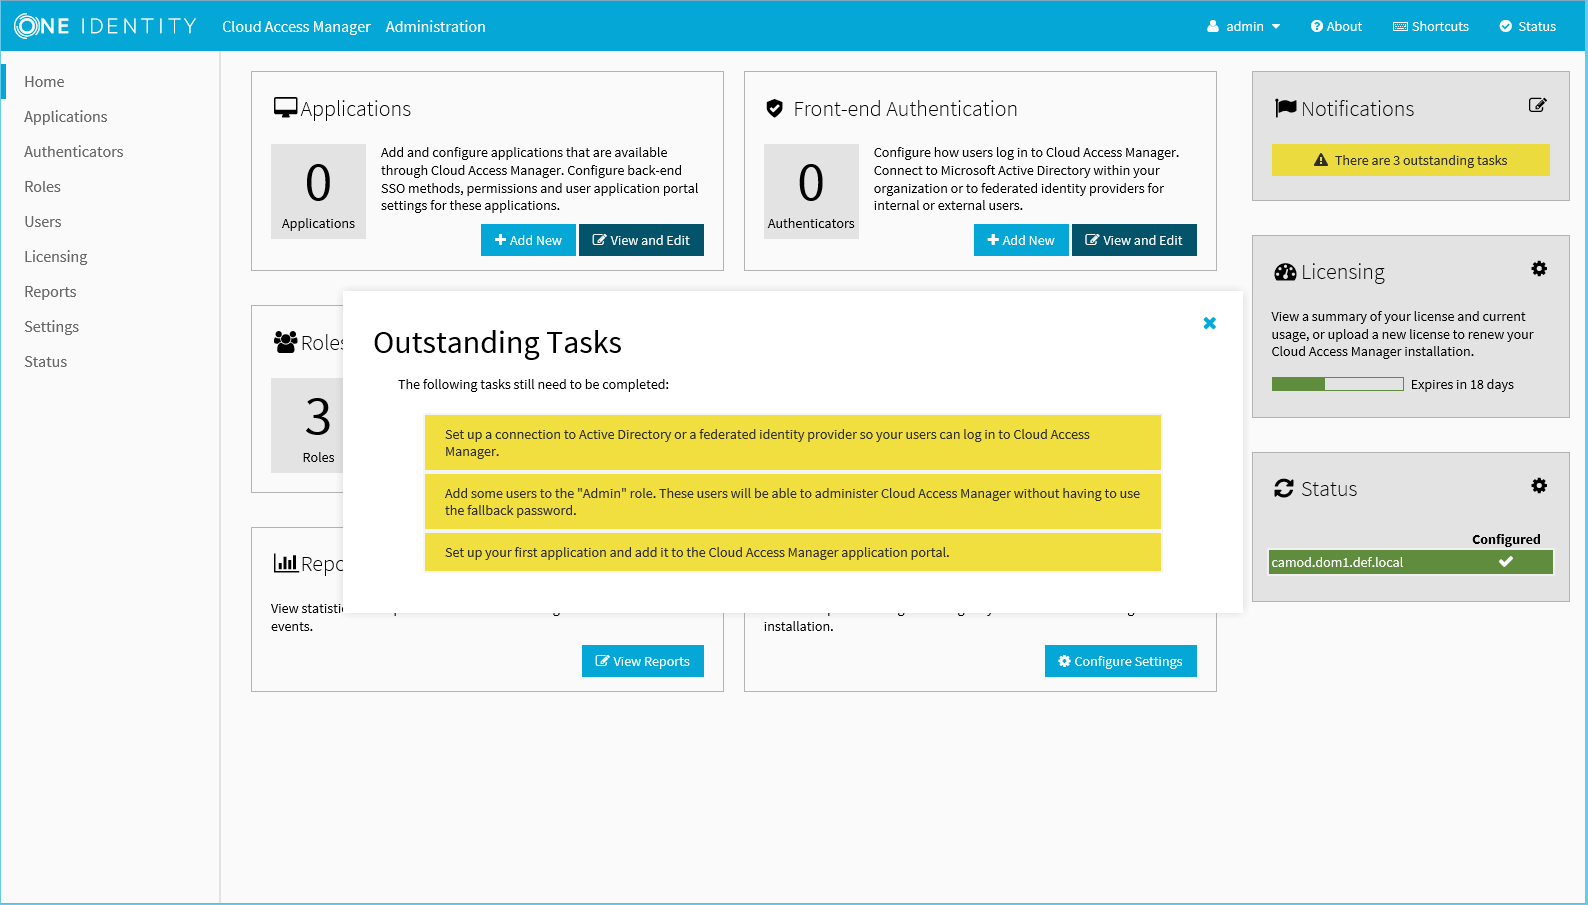Select Administration in the header

point(435,27)
